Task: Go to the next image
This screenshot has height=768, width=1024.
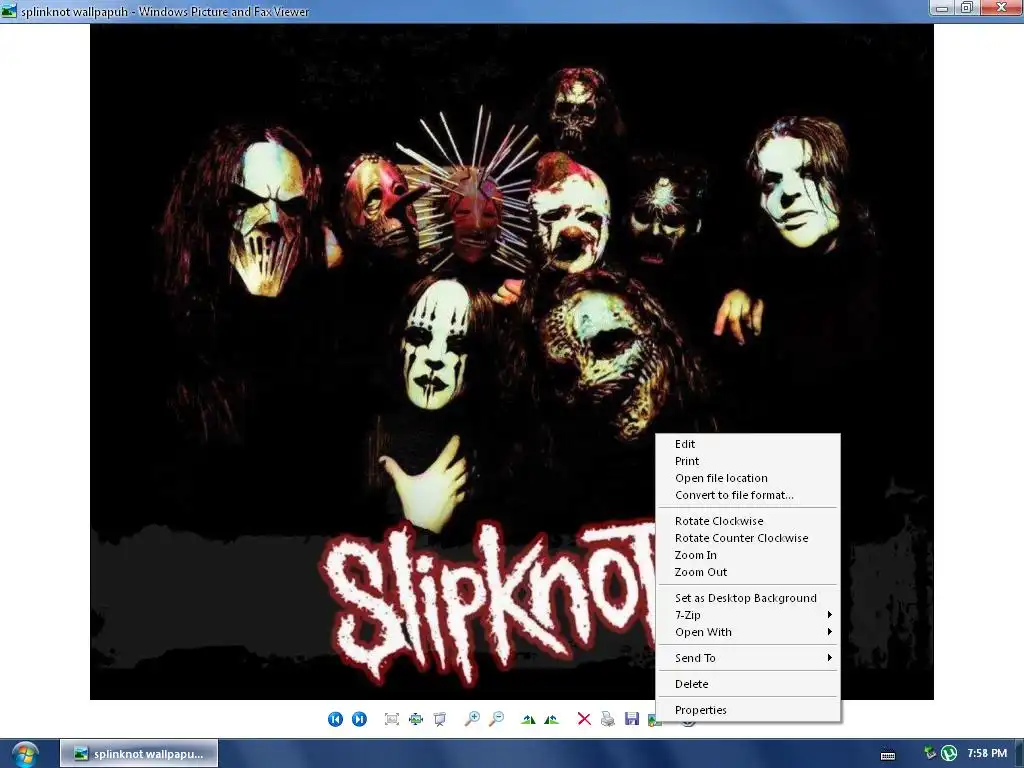Action: tap(359, 719)
